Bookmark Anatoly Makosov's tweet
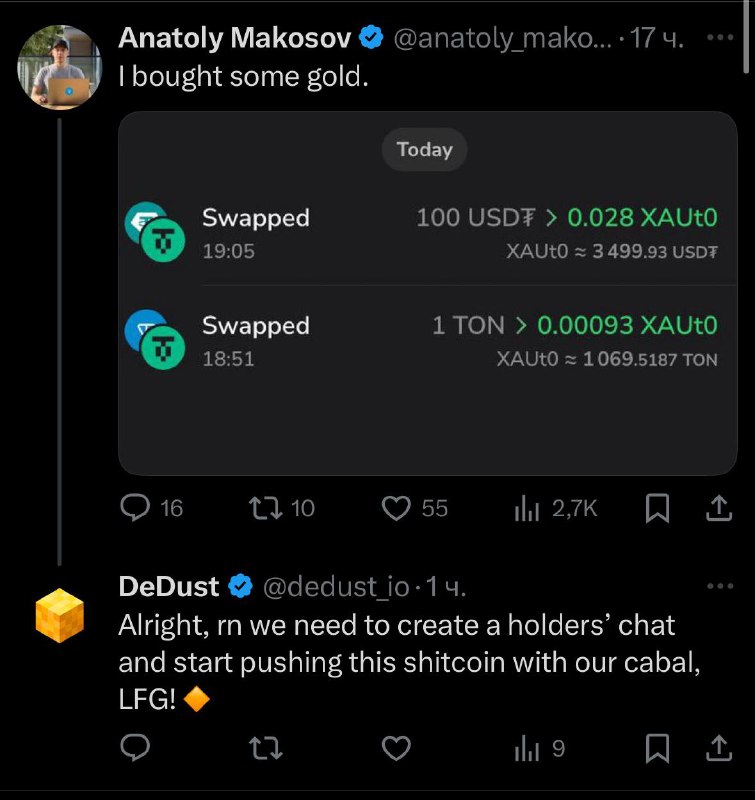The width and height of the screenshot is (755, 800). 657,508
